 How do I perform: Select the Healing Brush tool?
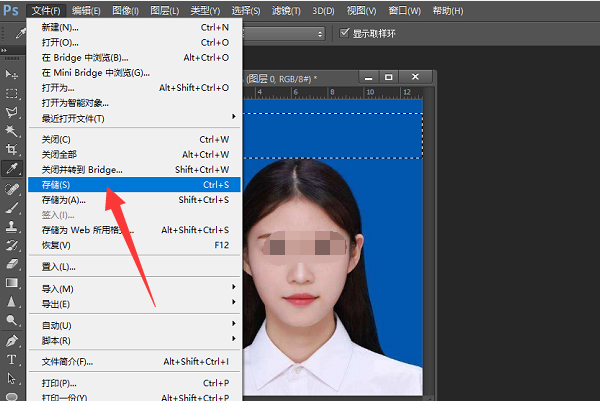click(x=11, y=189)
